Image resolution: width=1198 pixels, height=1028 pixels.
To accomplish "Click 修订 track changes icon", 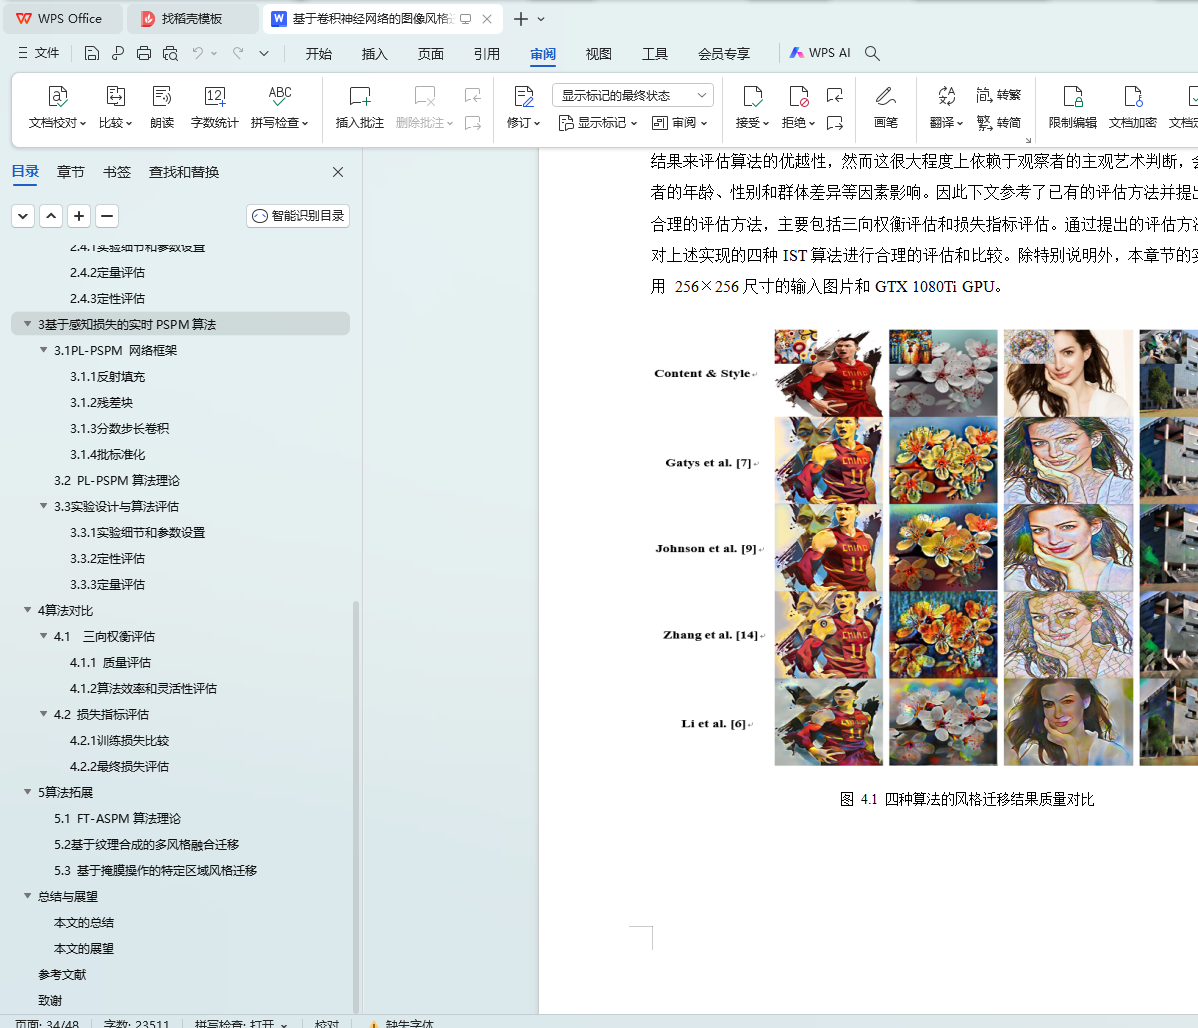I will click(x=523, y=107).
